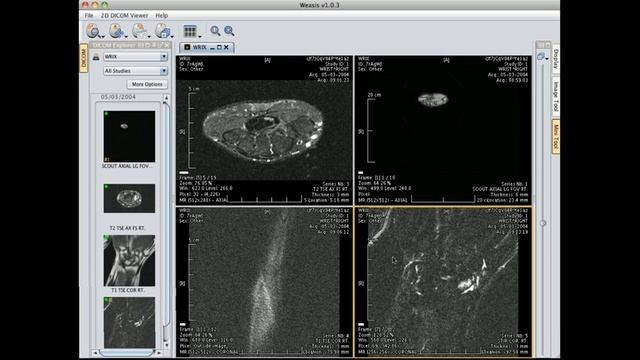Viewport: 640px width, 360px height.
Task: Click the thumbnail list scroll-up arrow
Action: click(166, 98)
